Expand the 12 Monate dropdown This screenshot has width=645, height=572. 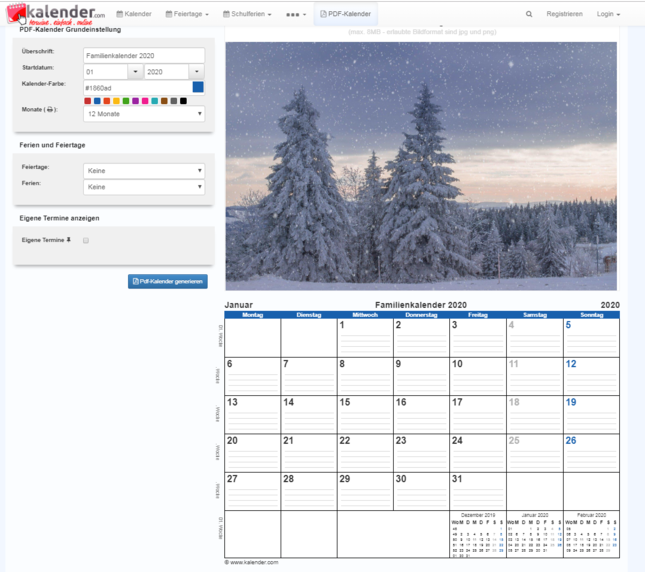coord(144,114)
